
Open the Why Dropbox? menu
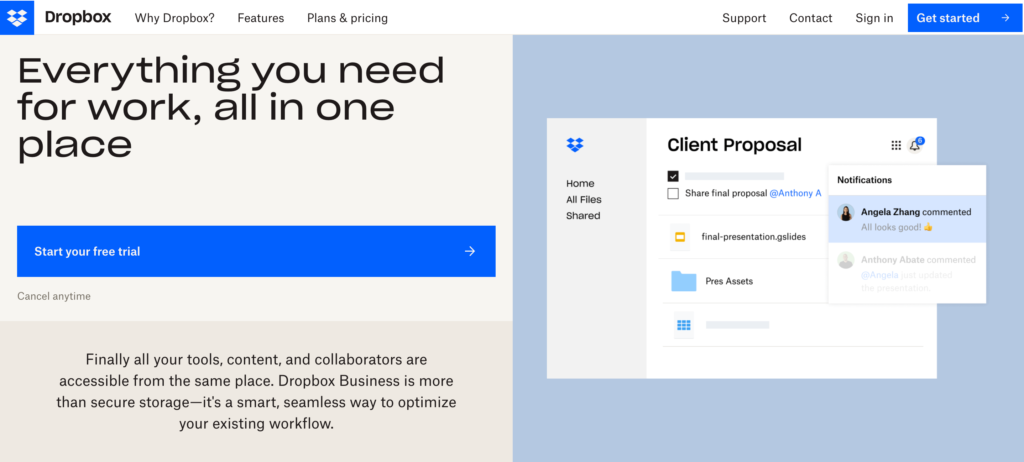174,18
